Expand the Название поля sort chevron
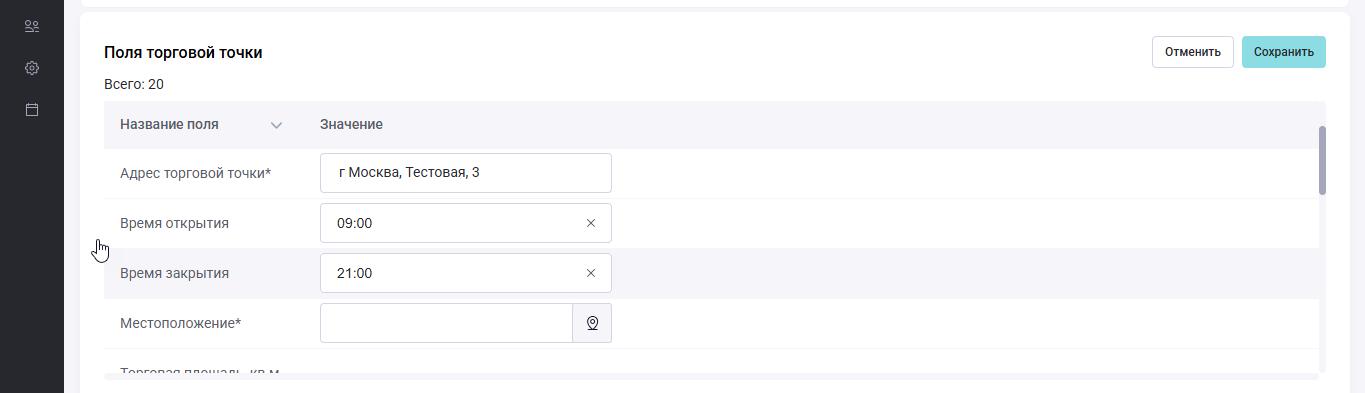This screenshot has height=393, width=1365. (276, 125)
